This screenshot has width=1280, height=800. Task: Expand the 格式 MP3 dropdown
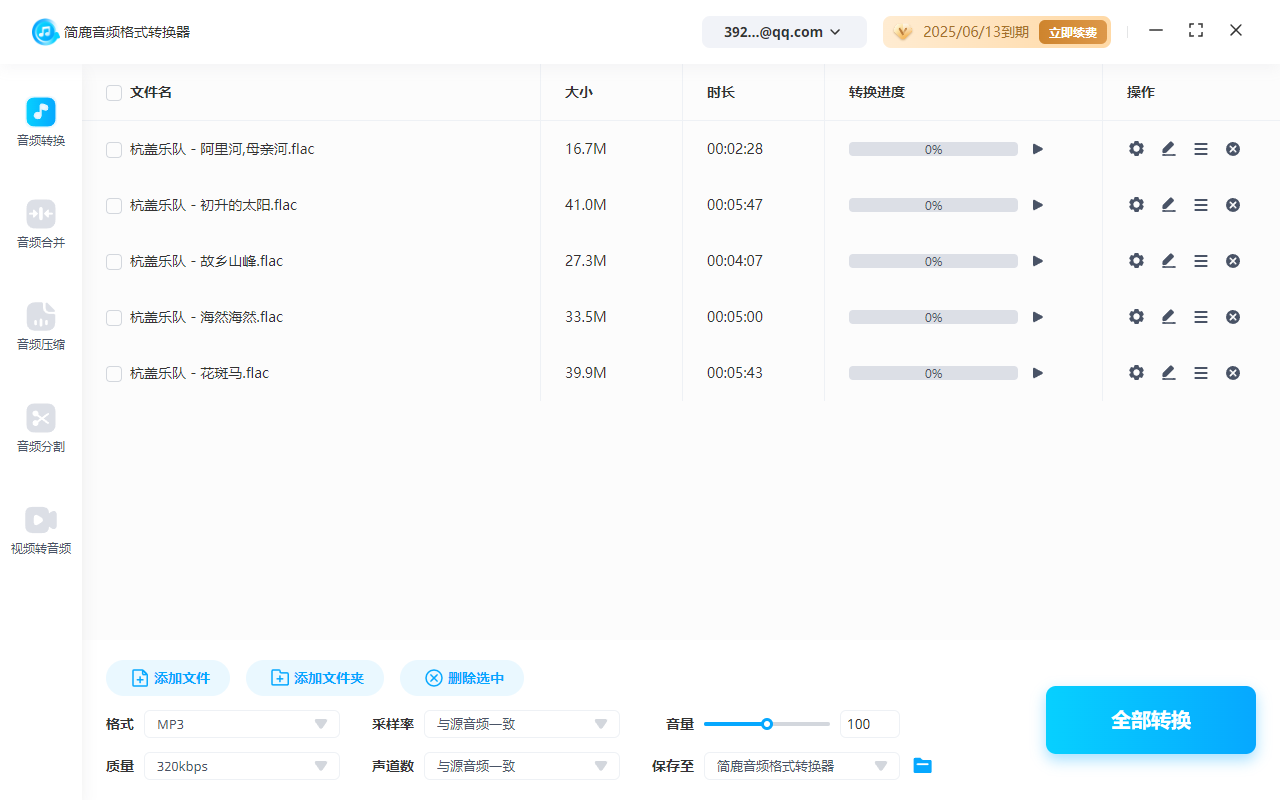pos(242,724)
